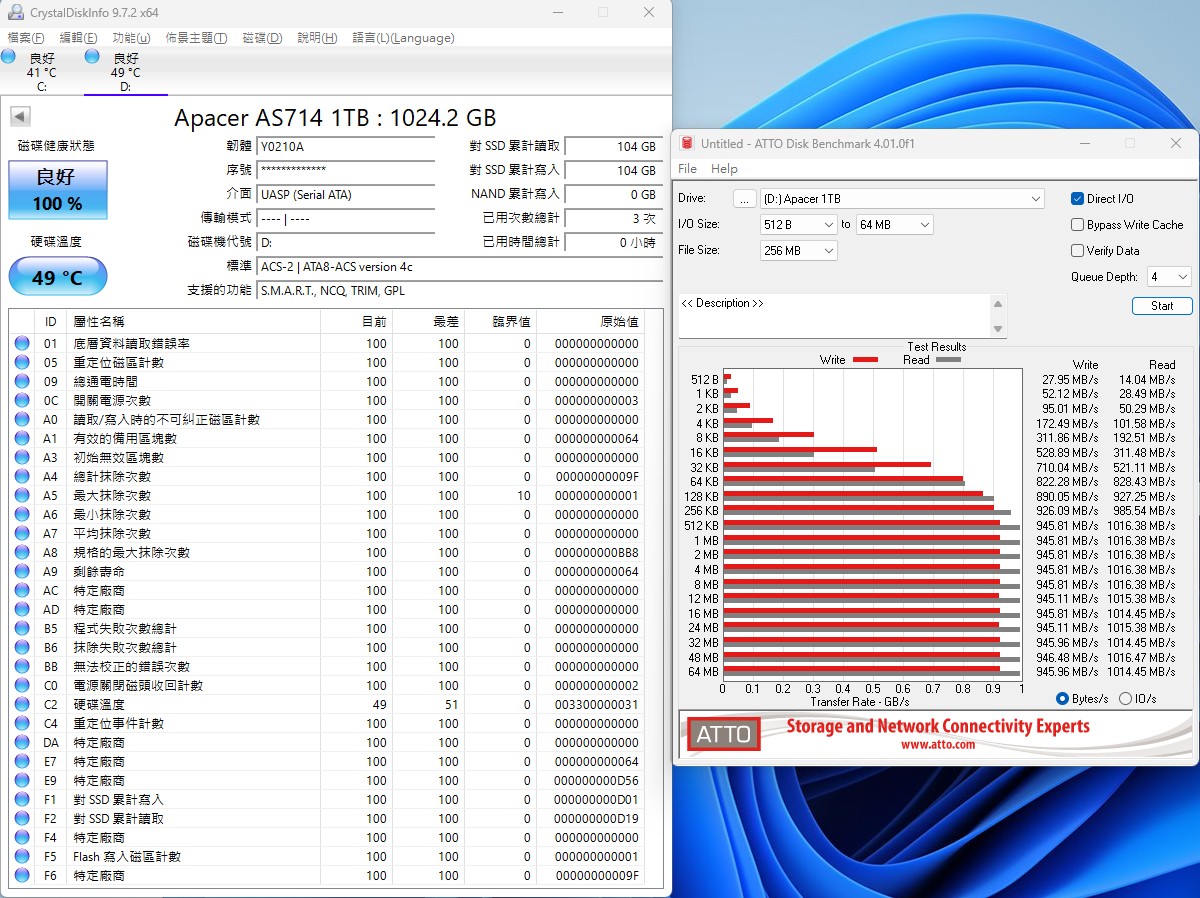1200x898 pixels.
Task: Click the serial number field
Action: point(346,171)
